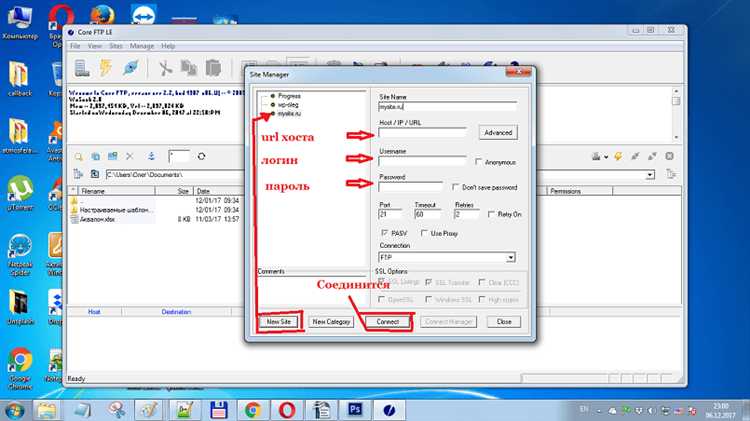Click the Port field

point(390,214)
